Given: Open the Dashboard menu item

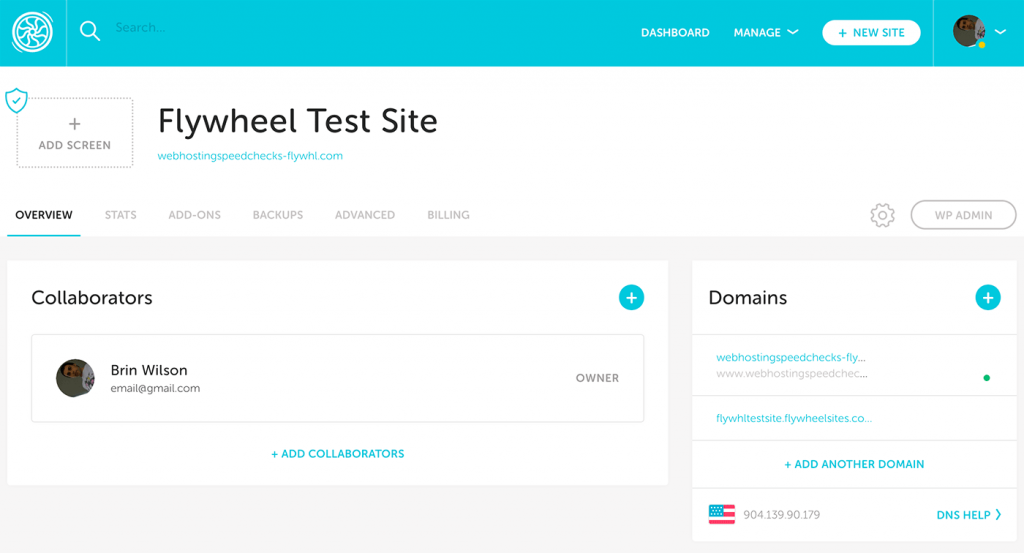Looking at the screenshot, I should pos(675,33).
